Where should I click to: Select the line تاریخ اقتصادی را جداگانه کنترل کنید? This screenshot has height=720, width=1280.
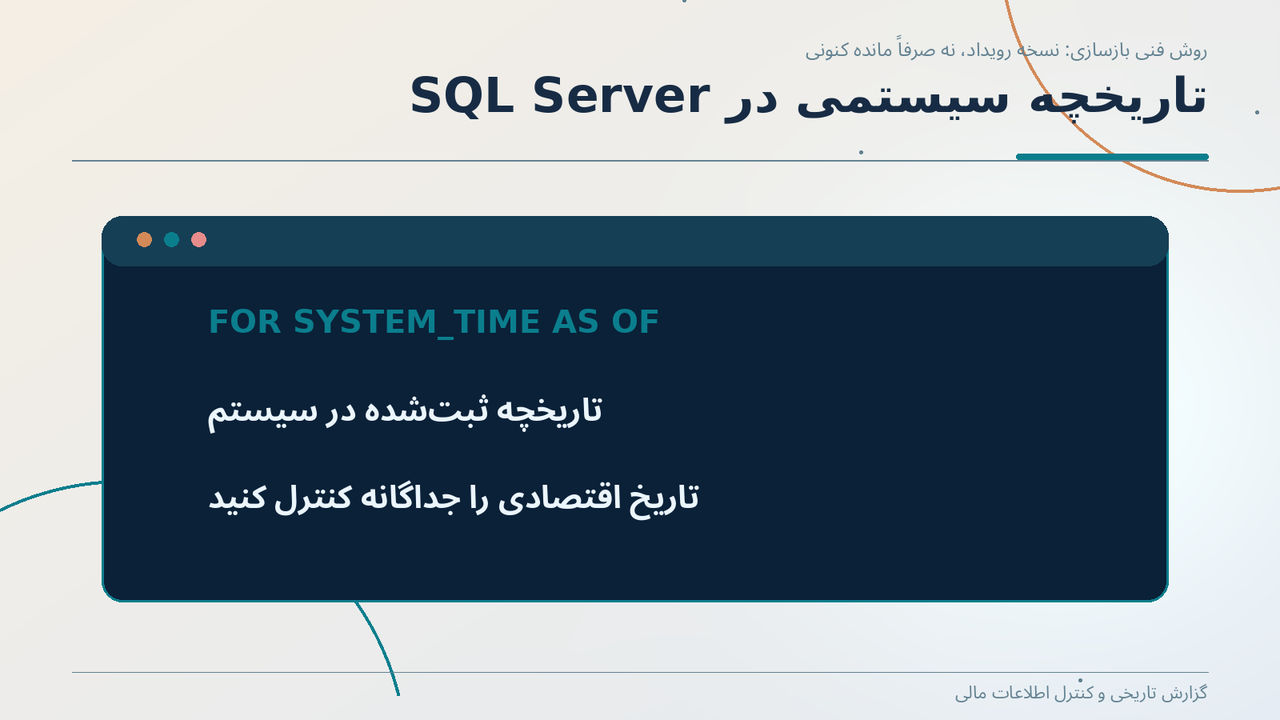point(453,497)
